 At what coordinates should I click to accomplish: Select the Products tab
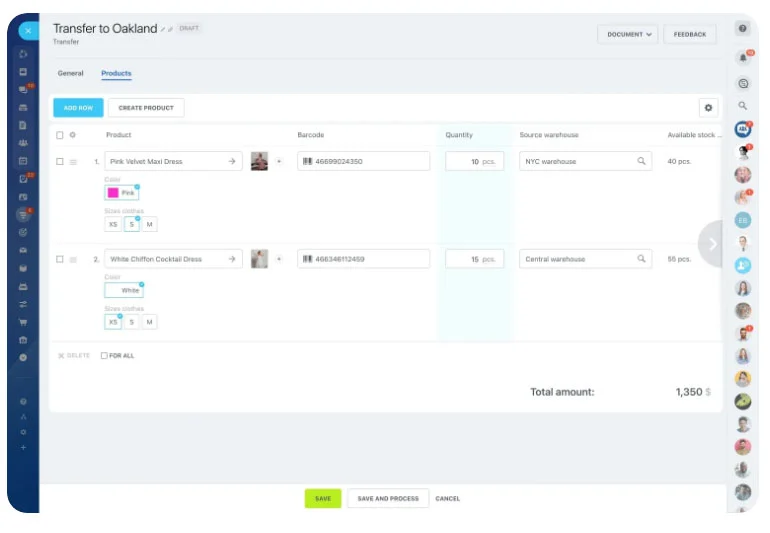116,74
